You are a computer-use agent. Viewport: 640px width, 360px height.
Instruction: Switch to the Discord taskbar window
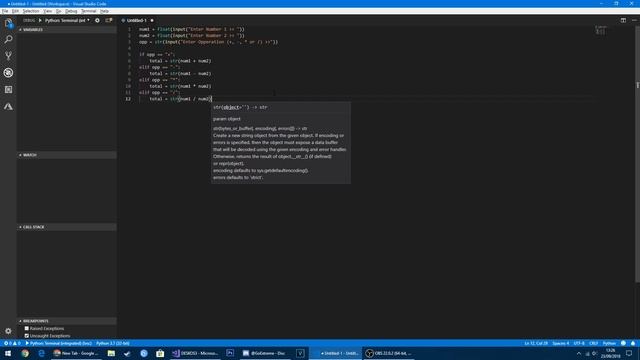pos(264,353)
